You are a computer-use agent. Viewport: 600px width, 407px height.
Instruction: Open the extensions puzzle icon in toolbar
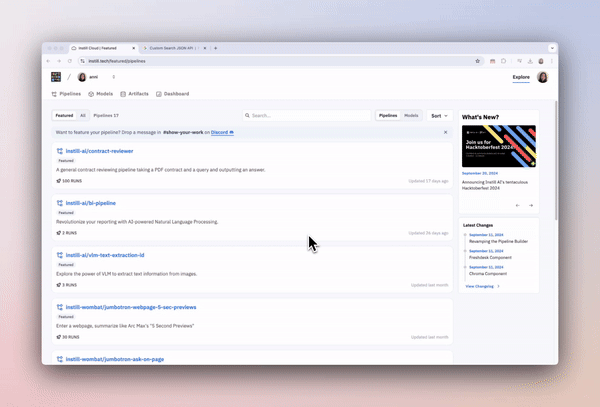pos(504,61)
